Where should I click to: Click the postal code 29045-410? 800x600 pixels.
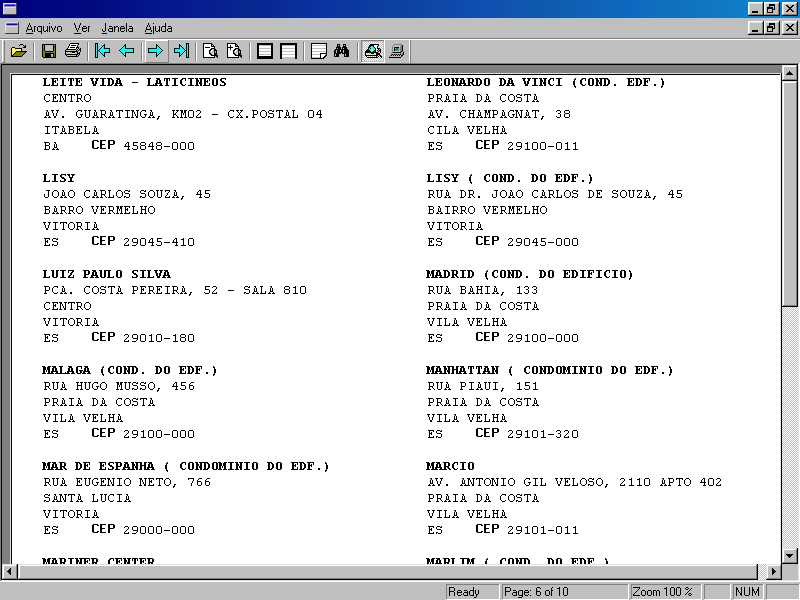coord(159,242)
